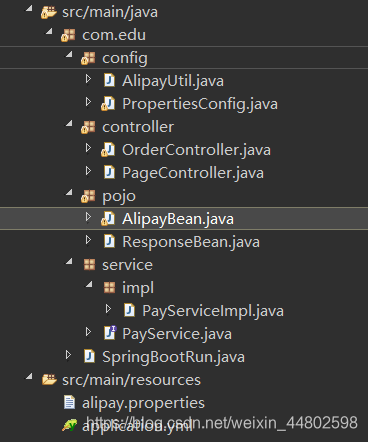Select the controller package label
Viewport: 368px width, 442px height.
click(138, 127)
